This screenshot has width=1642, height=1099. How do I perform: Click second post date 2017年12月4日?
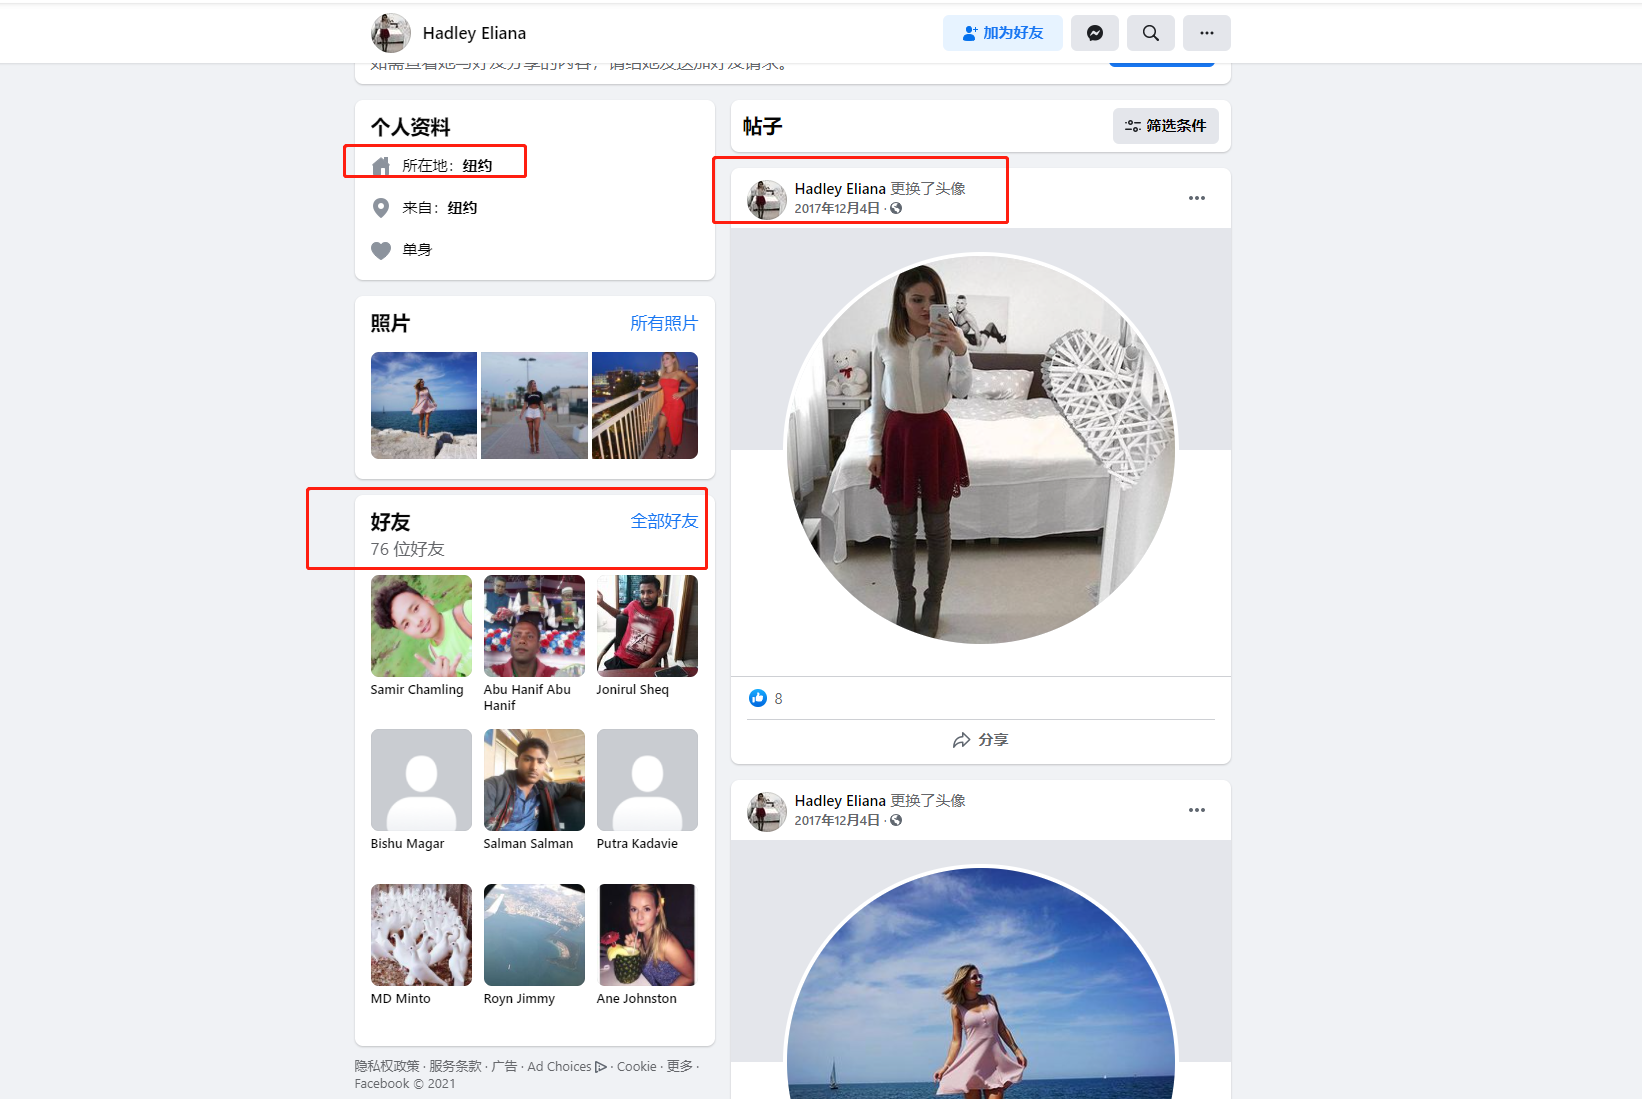(x=837, y=821)
